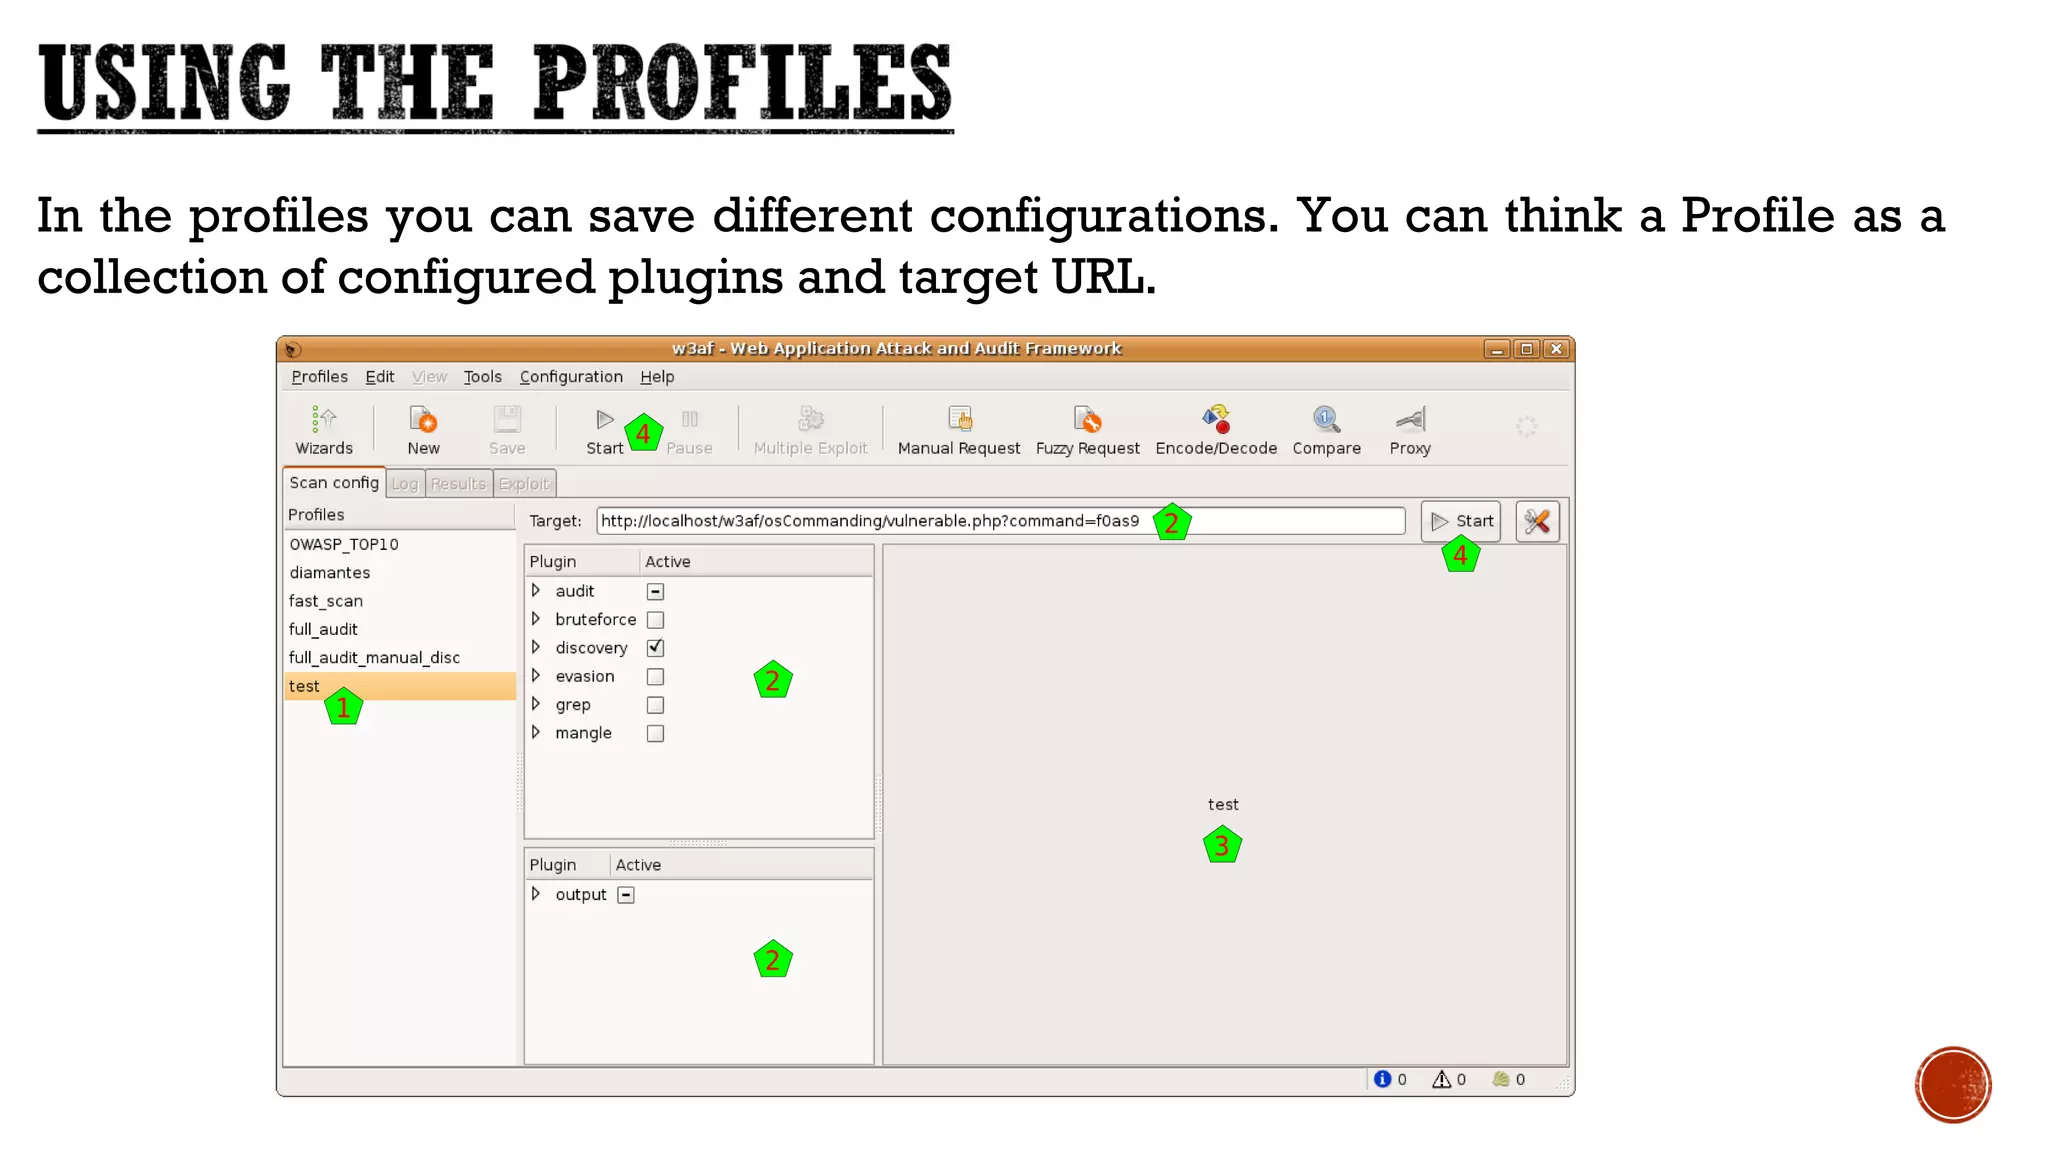Expand the output plugin tree

(x=536, y=894)
